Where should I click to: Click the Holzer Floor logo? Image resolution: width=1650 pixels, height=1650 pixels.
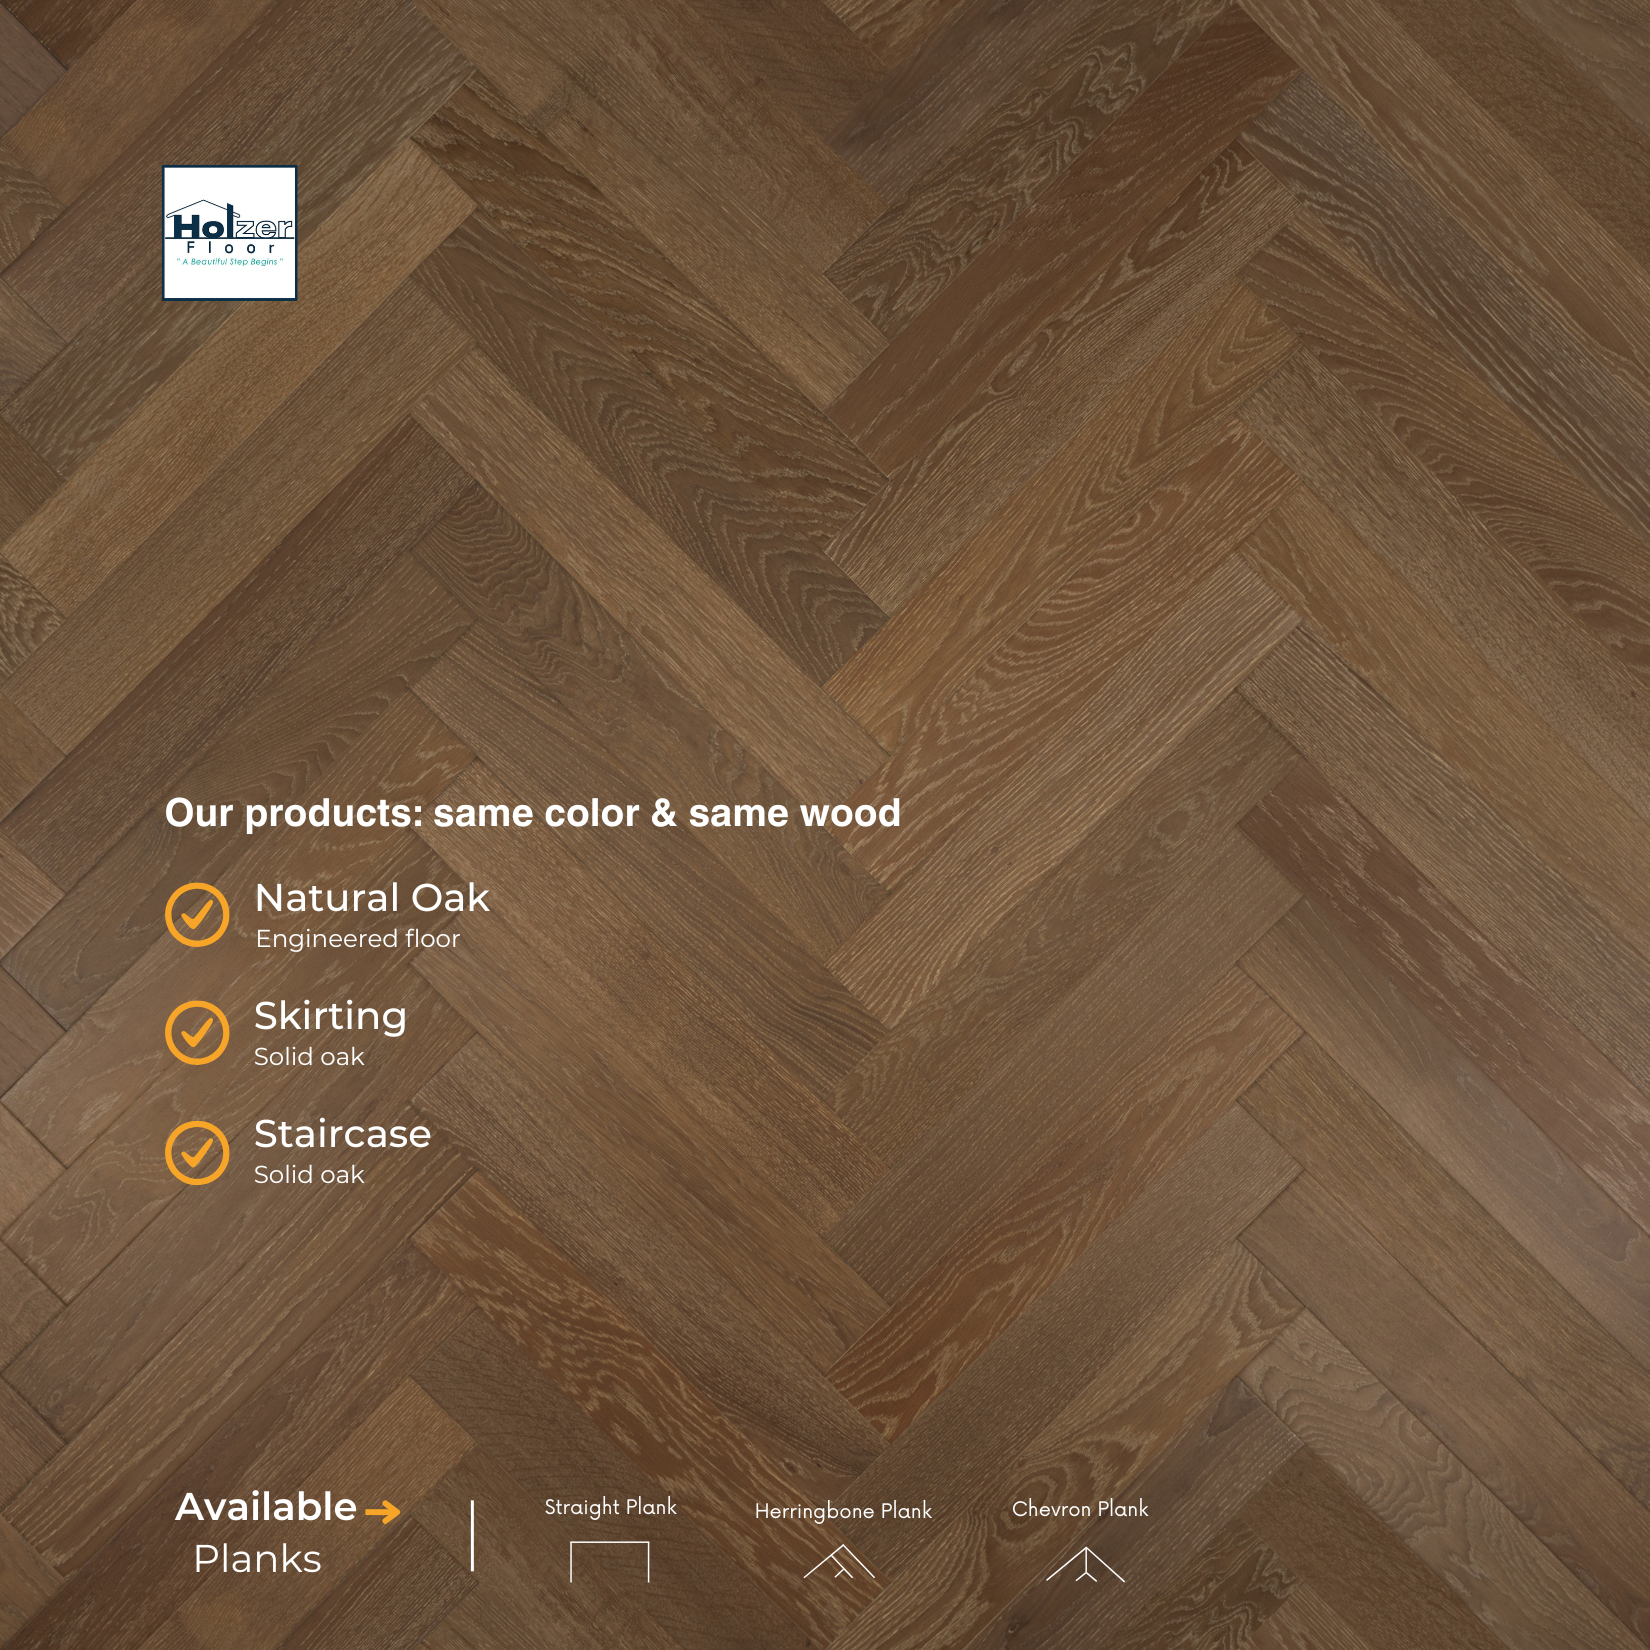[230, 233]
